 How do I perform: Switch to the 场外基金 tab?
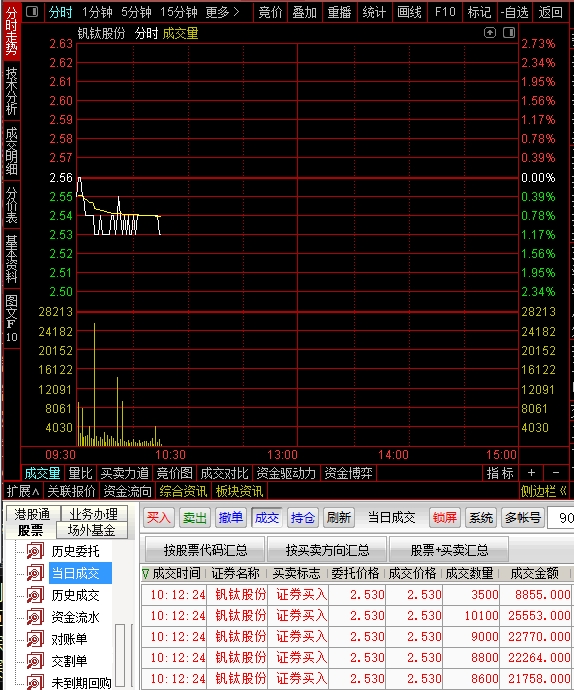tap(92, 530)
